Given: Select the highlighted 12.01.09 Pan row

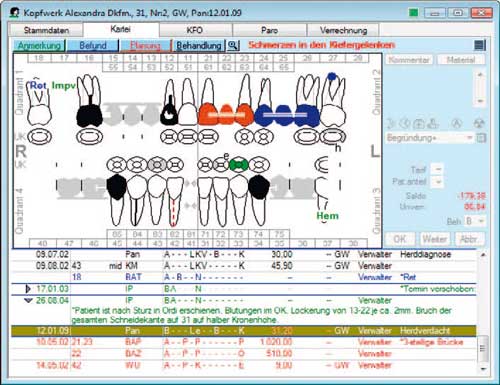Looking at the screenshot, I should click(x=244, y=331).
